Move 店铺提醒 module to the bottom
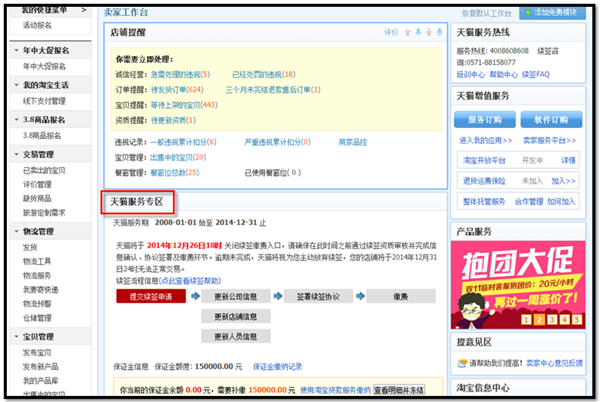Viewport: 600px width, 402px height. tap(439, 33)
